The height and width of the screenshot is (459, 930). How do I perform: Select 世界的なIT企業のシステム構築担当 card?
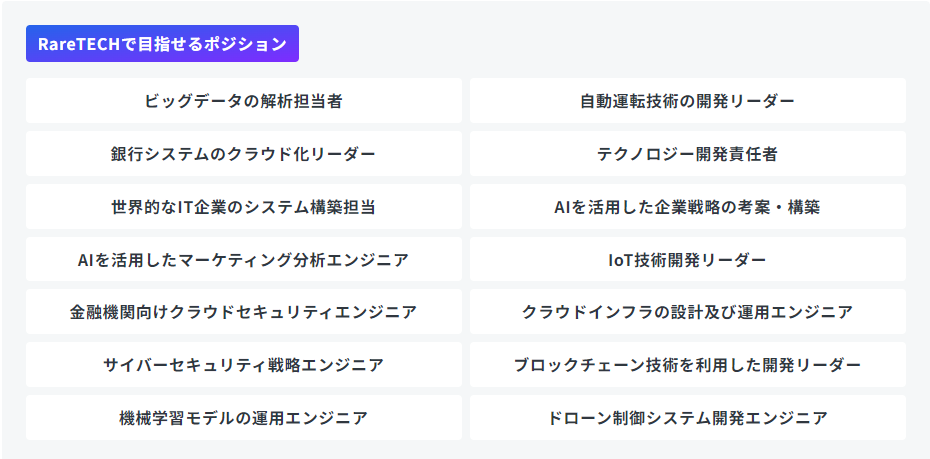coord(244,207)
